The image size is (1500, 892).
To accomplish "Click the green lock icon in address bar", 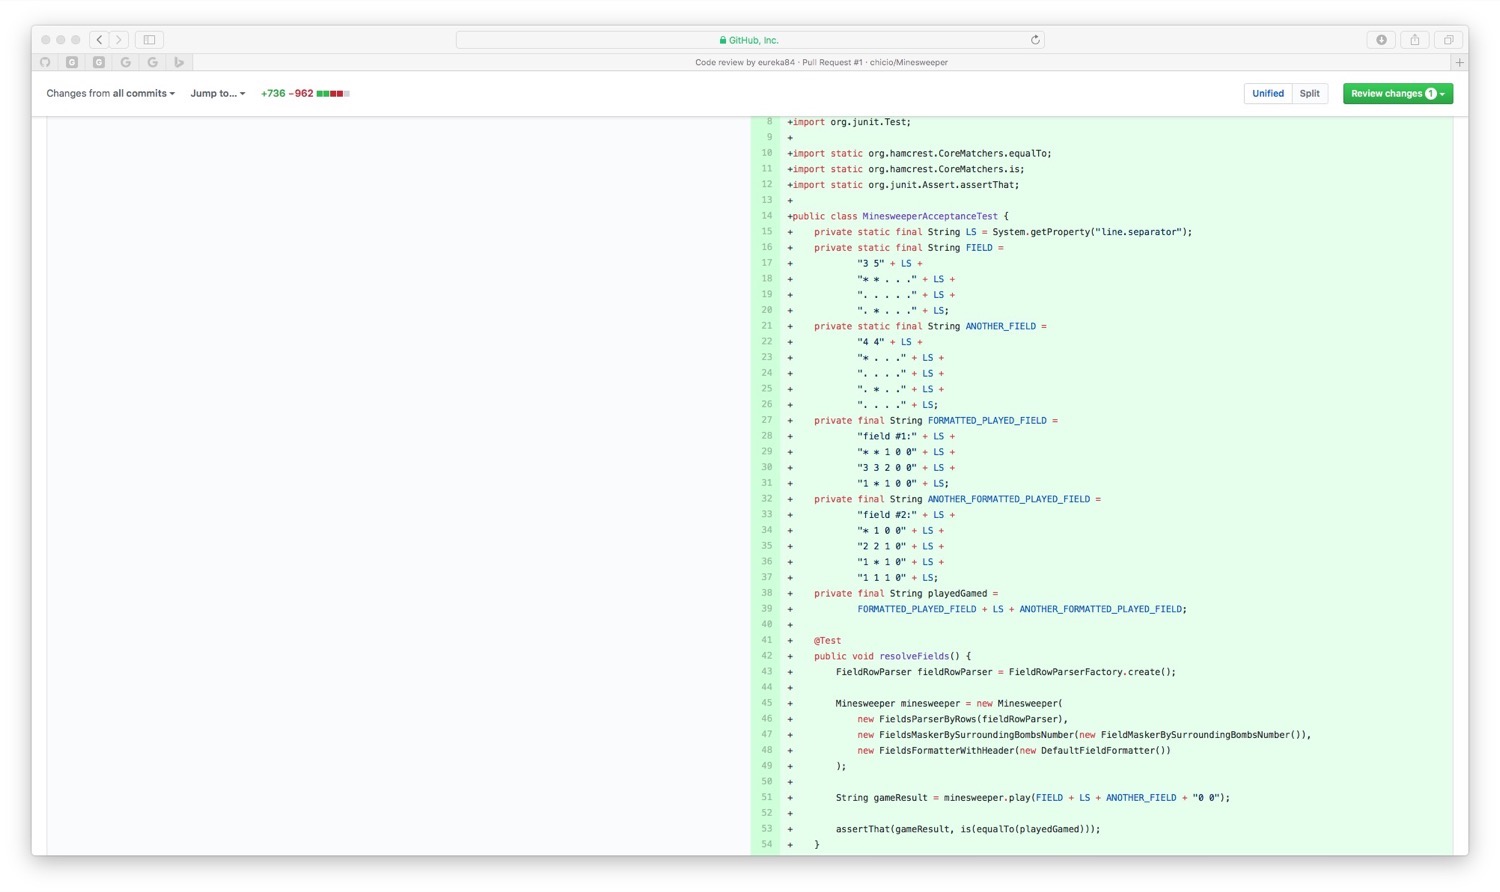I will pos(723,40).
